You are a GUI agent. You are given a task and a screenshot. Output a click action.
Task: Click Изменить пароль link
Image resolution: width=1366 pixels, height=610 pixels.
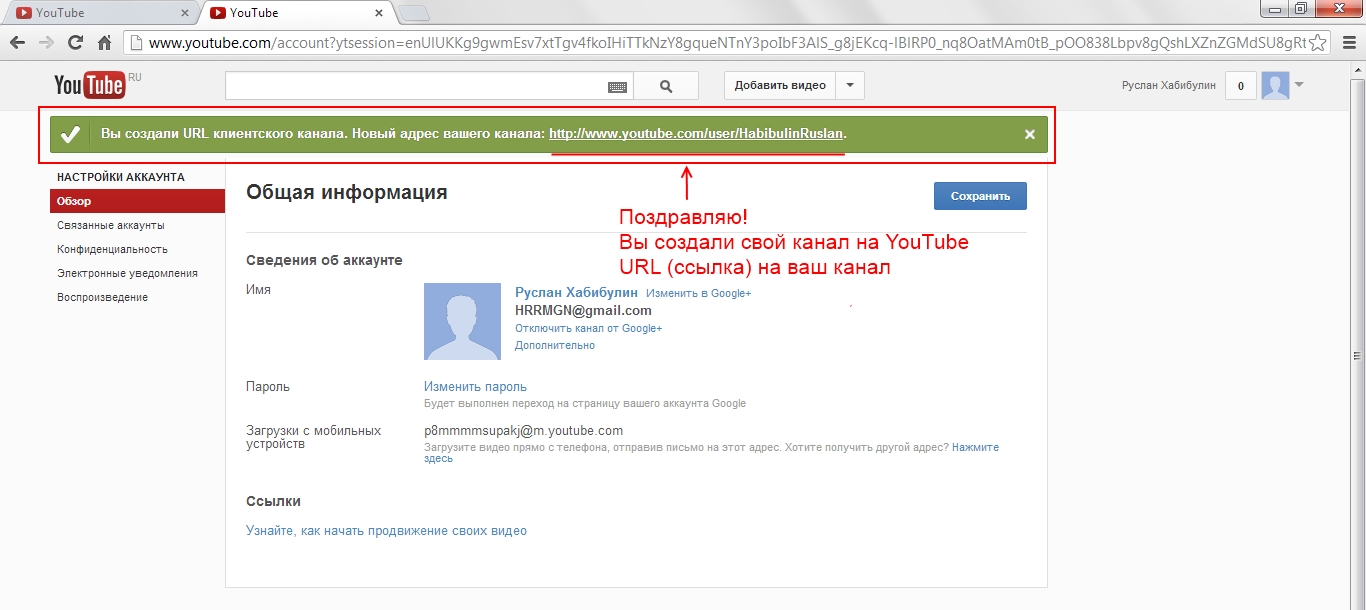click(x=475, y=387)
